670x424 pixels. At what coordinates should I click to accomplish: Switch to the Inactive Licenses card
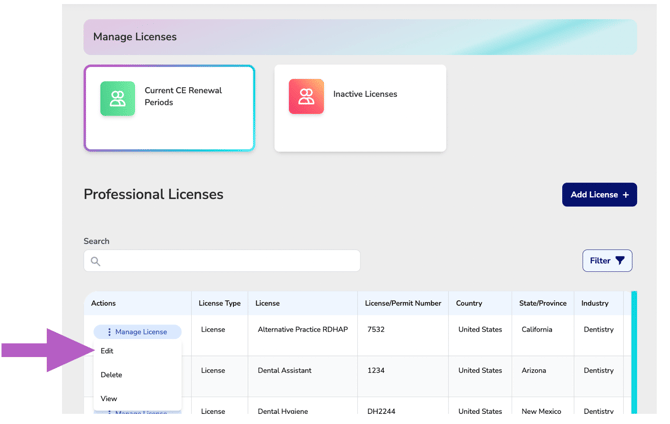360,108
